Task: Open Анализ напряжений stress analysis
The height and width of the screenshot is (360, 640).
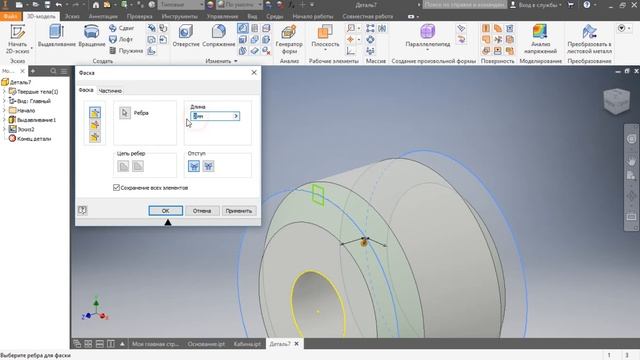Action: coord(540,40)
